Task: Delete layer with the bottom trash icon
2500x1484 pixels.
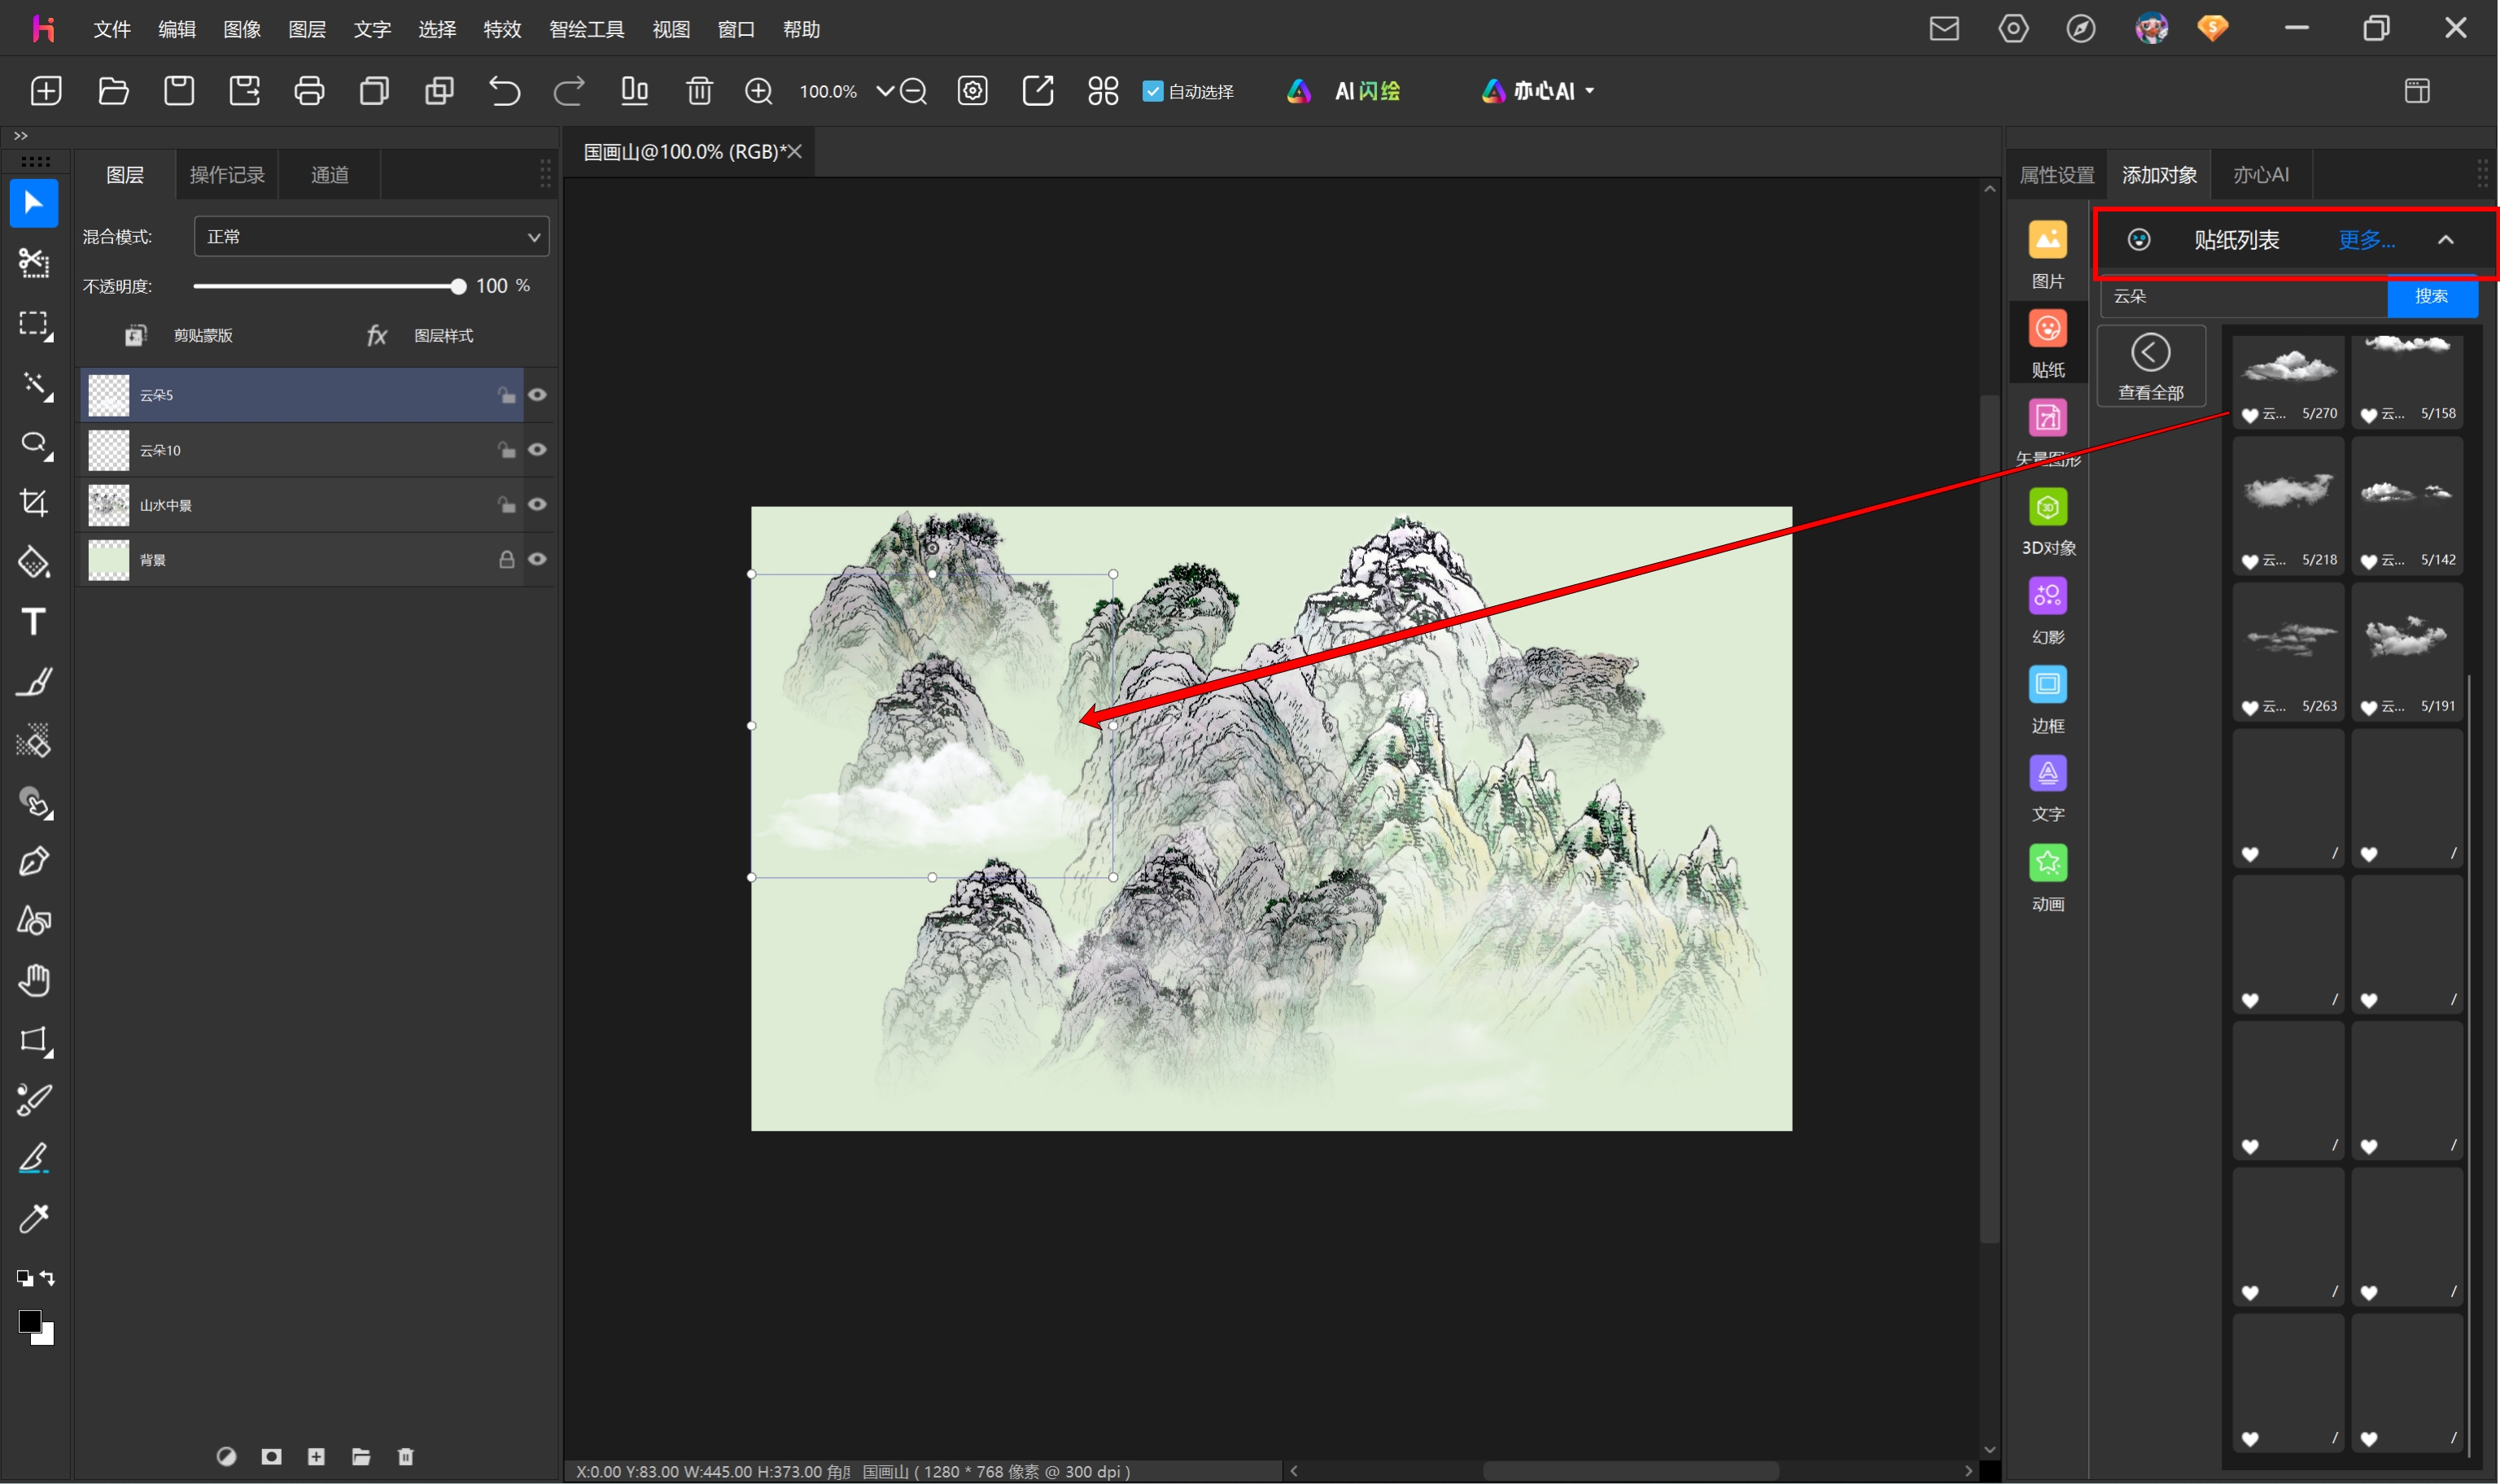Action: [x=405, y=1456]
